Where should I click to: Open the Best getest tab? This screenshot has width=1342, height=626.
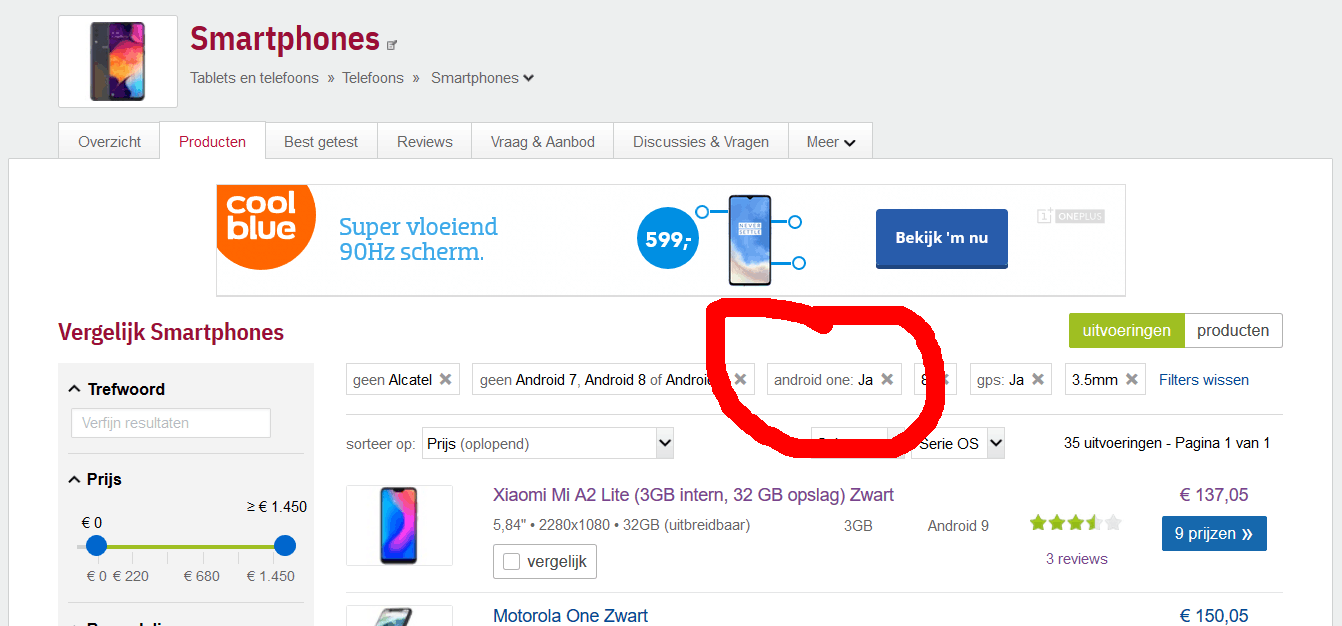pos(321,141)
